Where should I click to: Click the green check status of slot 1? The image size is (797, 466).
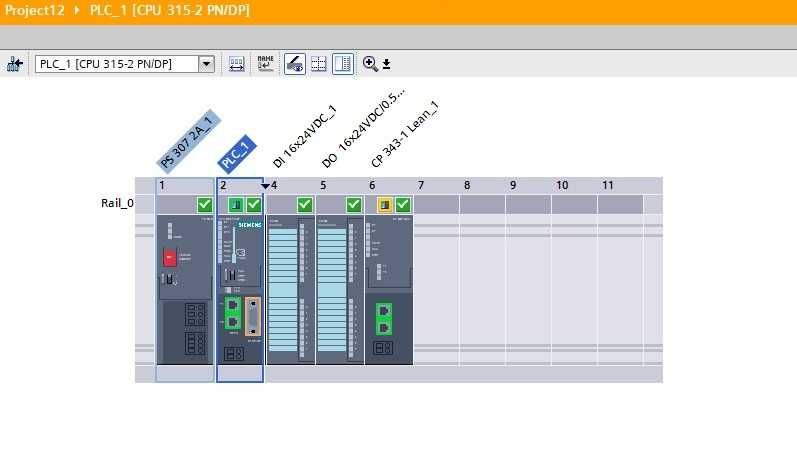point(205,205)
